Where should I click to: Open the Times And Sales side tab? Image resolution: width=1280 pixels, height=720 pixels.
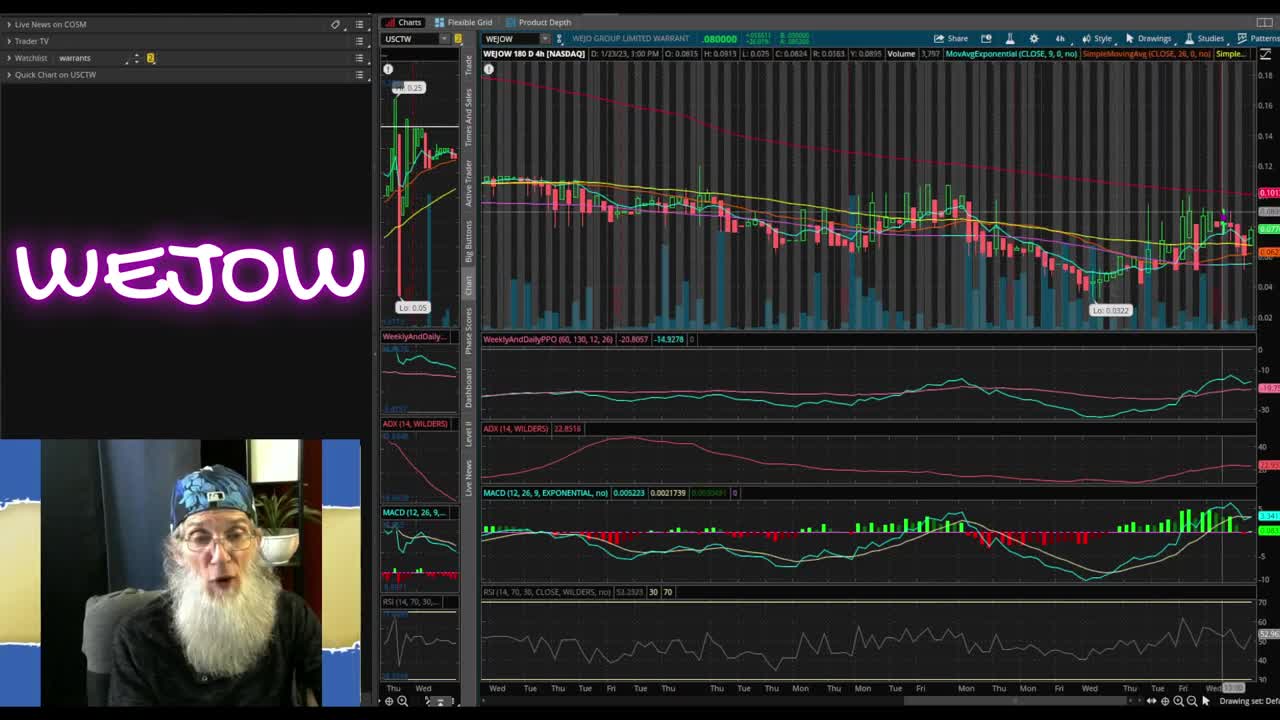(468, 118)
